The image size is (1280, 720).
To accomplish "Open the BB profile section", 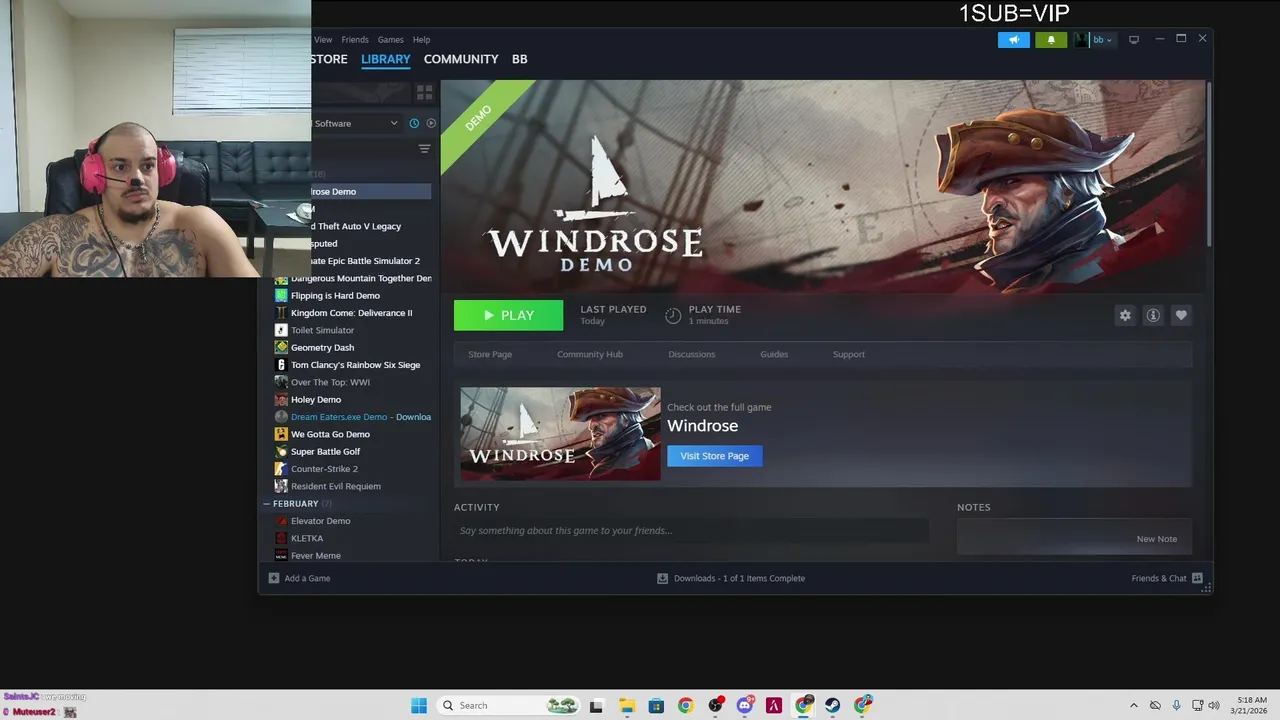I will pos(520,59).
